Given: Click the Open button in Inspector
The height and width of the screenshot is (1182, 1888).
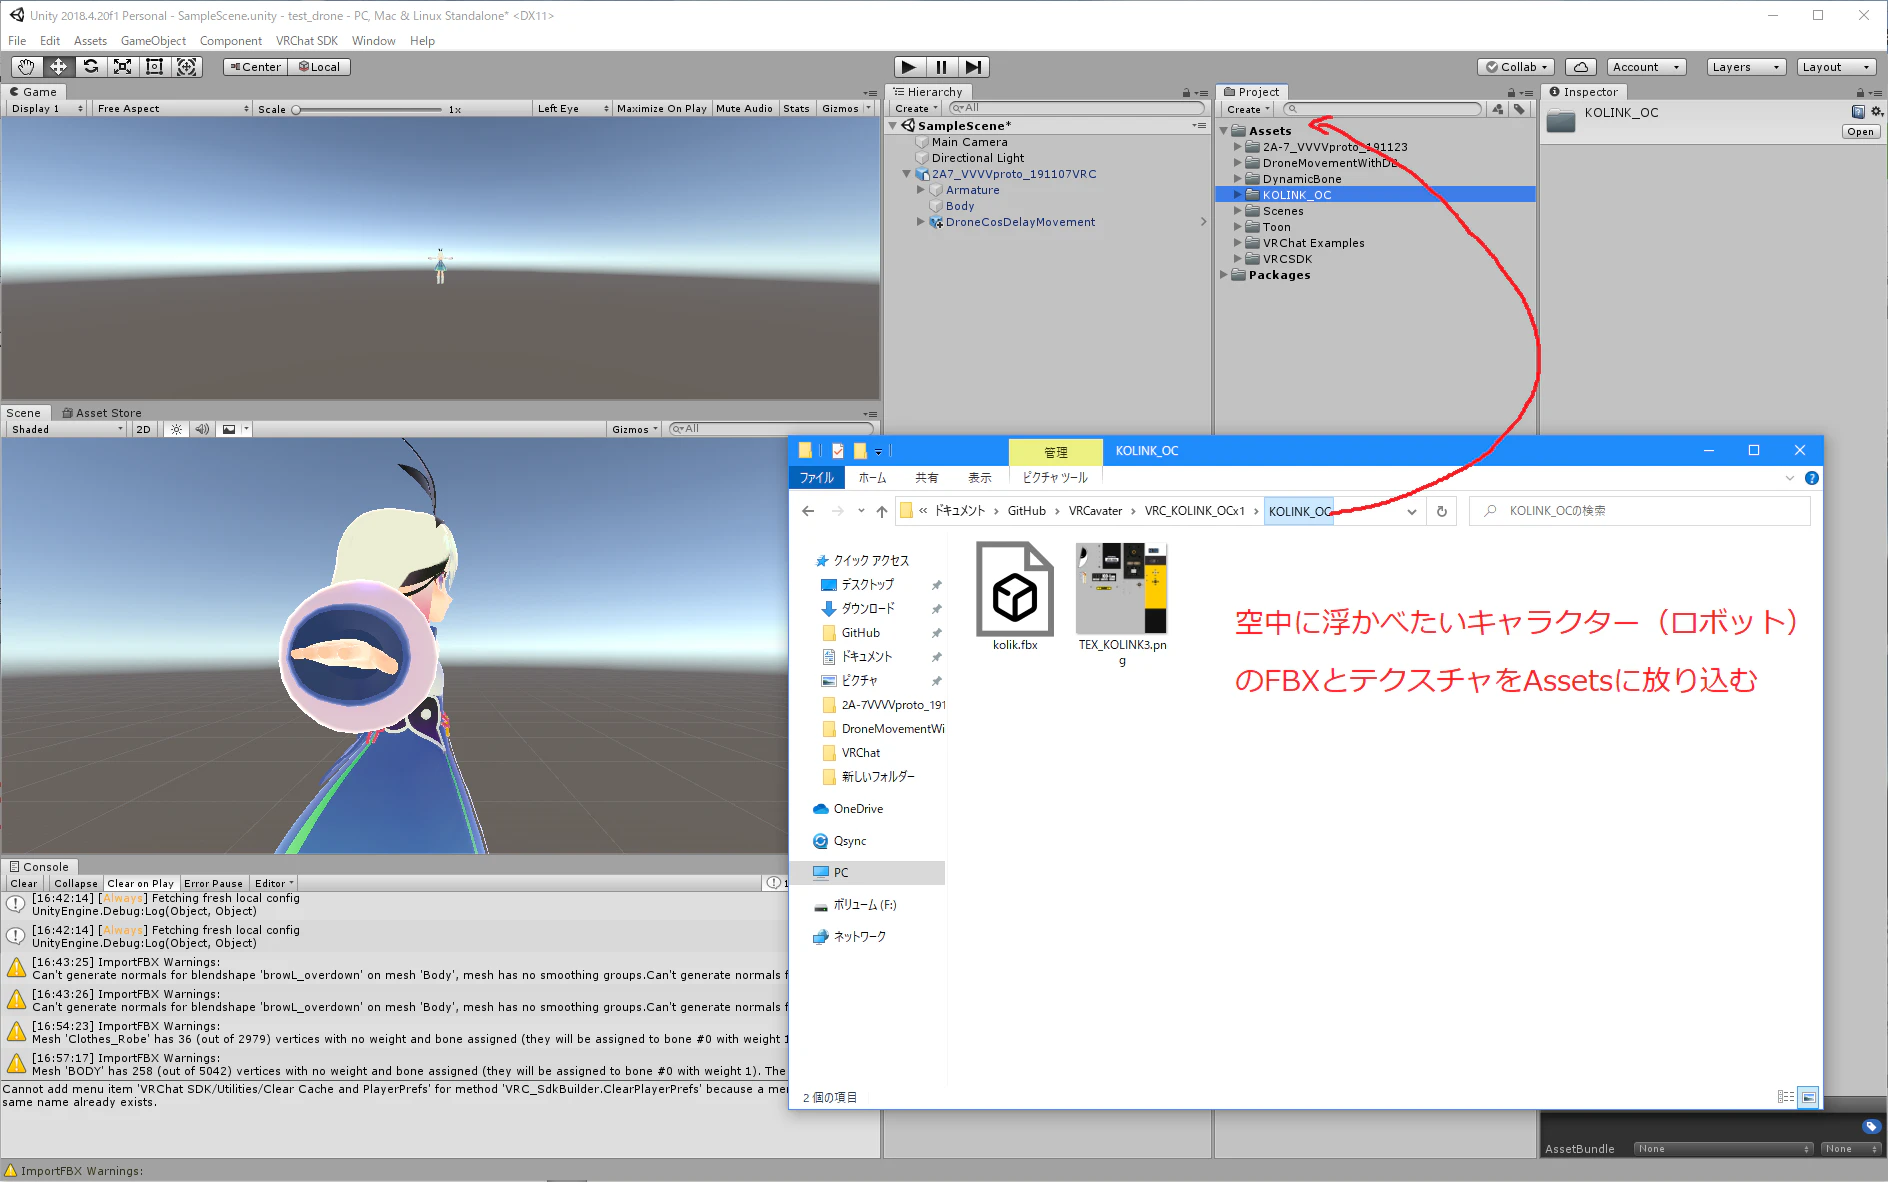Looking at the screenshot, I should (x=1860, y=132).
